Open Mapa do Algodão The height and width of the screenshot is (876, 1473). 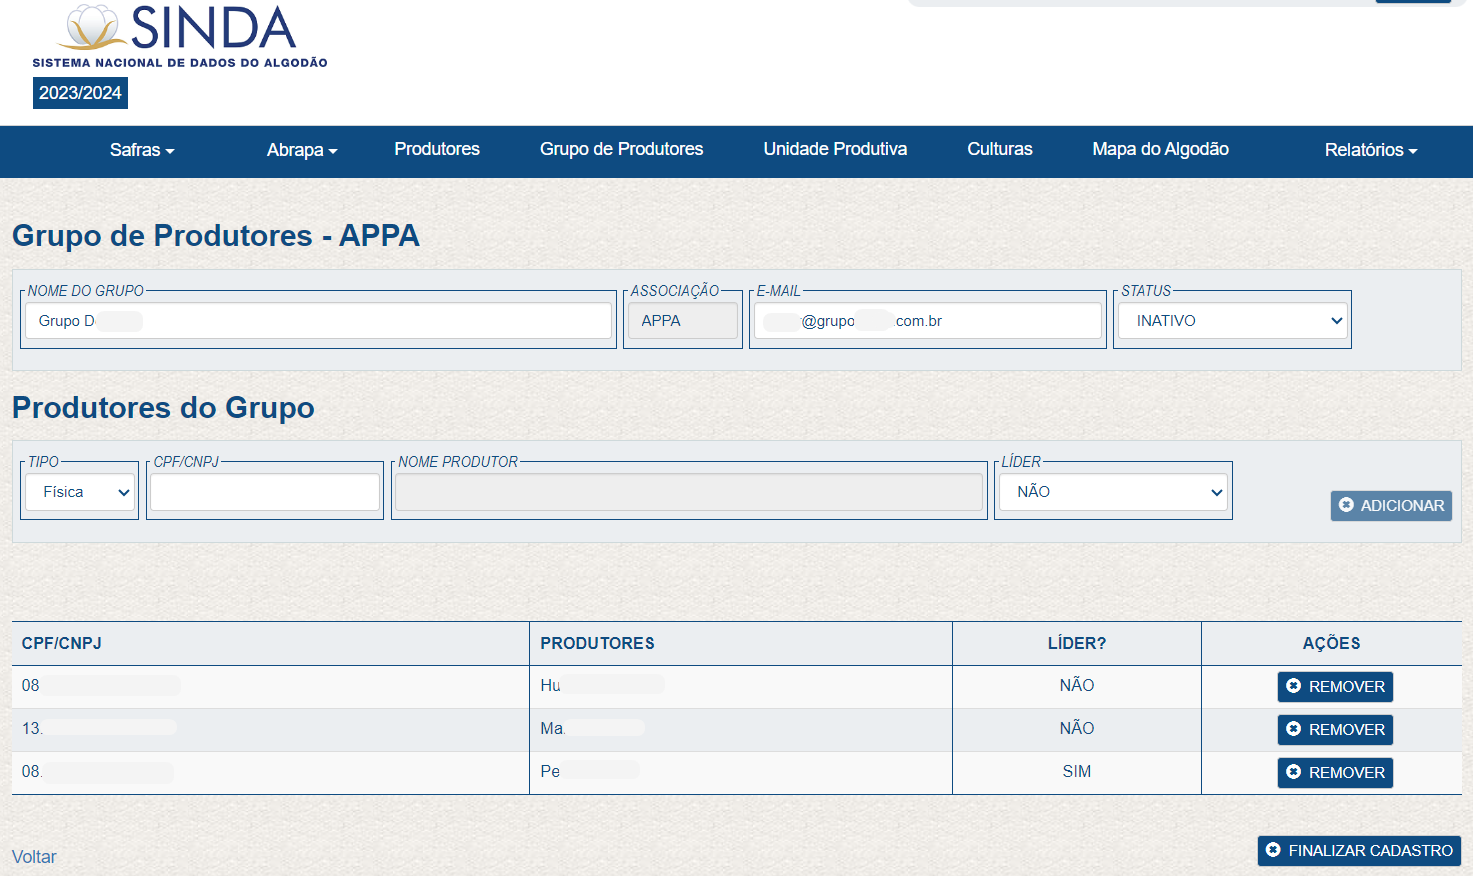[1160, 149]
